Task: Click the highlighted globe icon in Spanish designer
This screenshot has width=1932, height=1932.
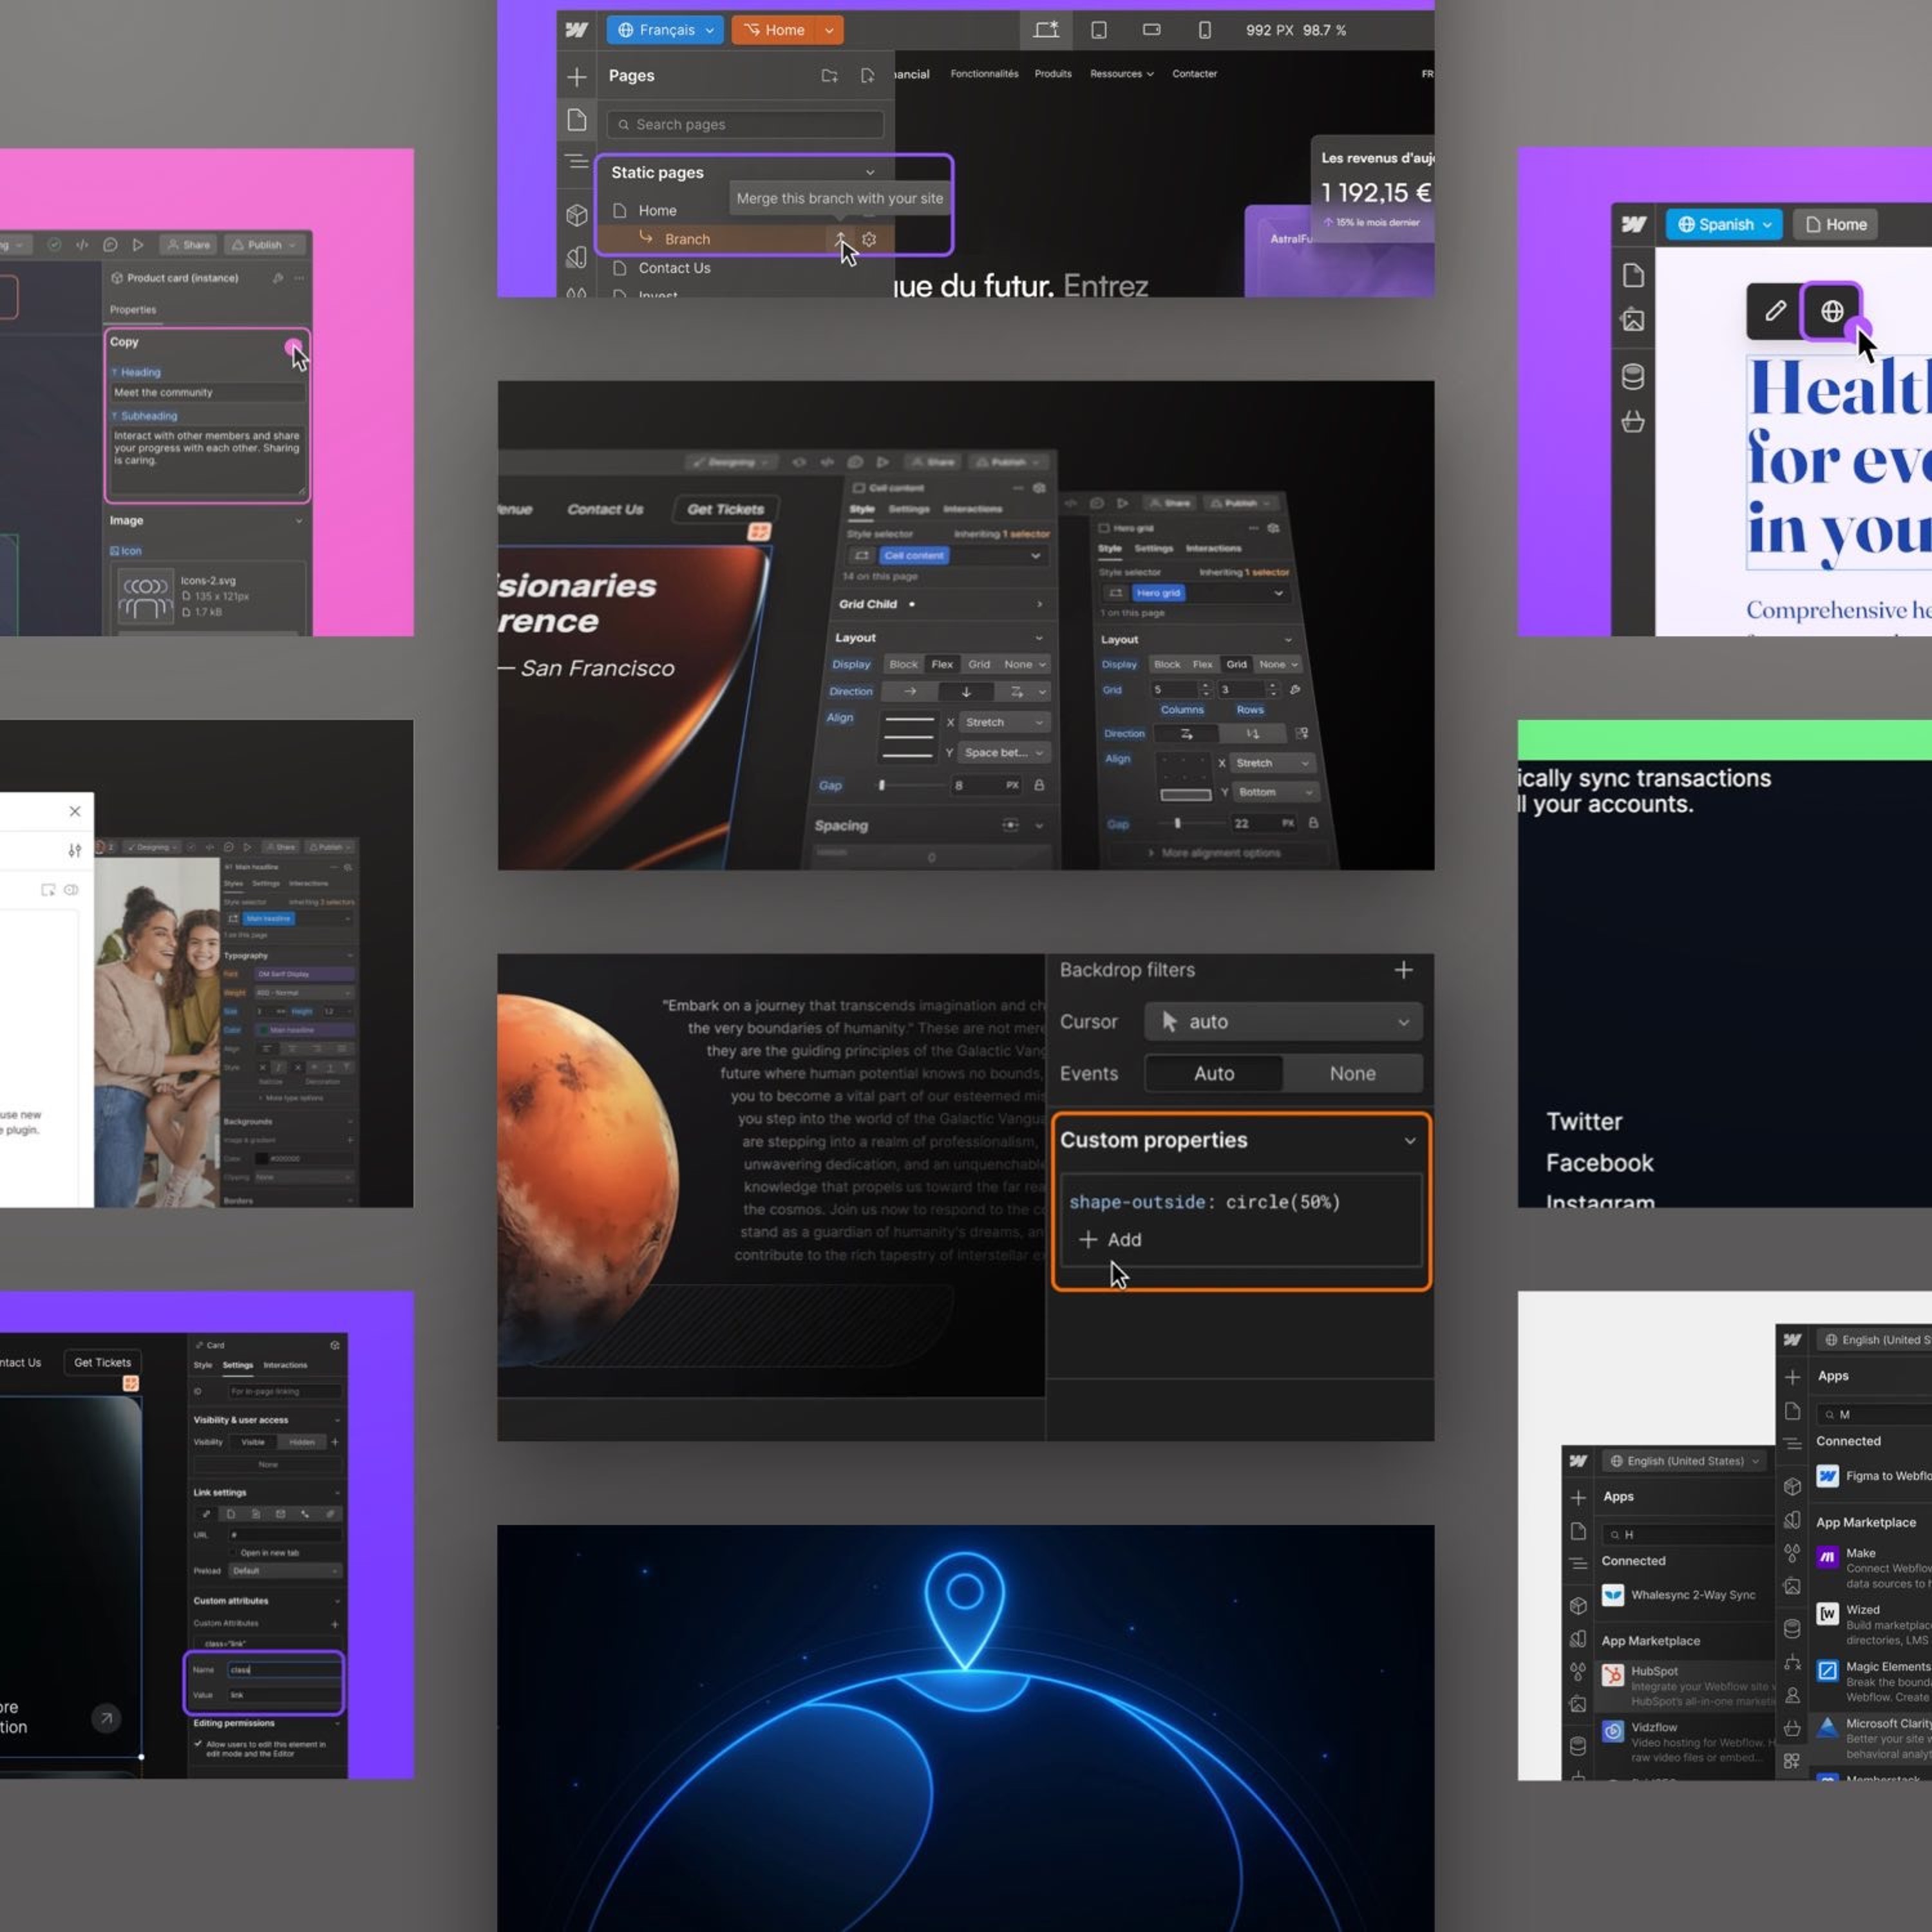Action: coord(1832,311)
